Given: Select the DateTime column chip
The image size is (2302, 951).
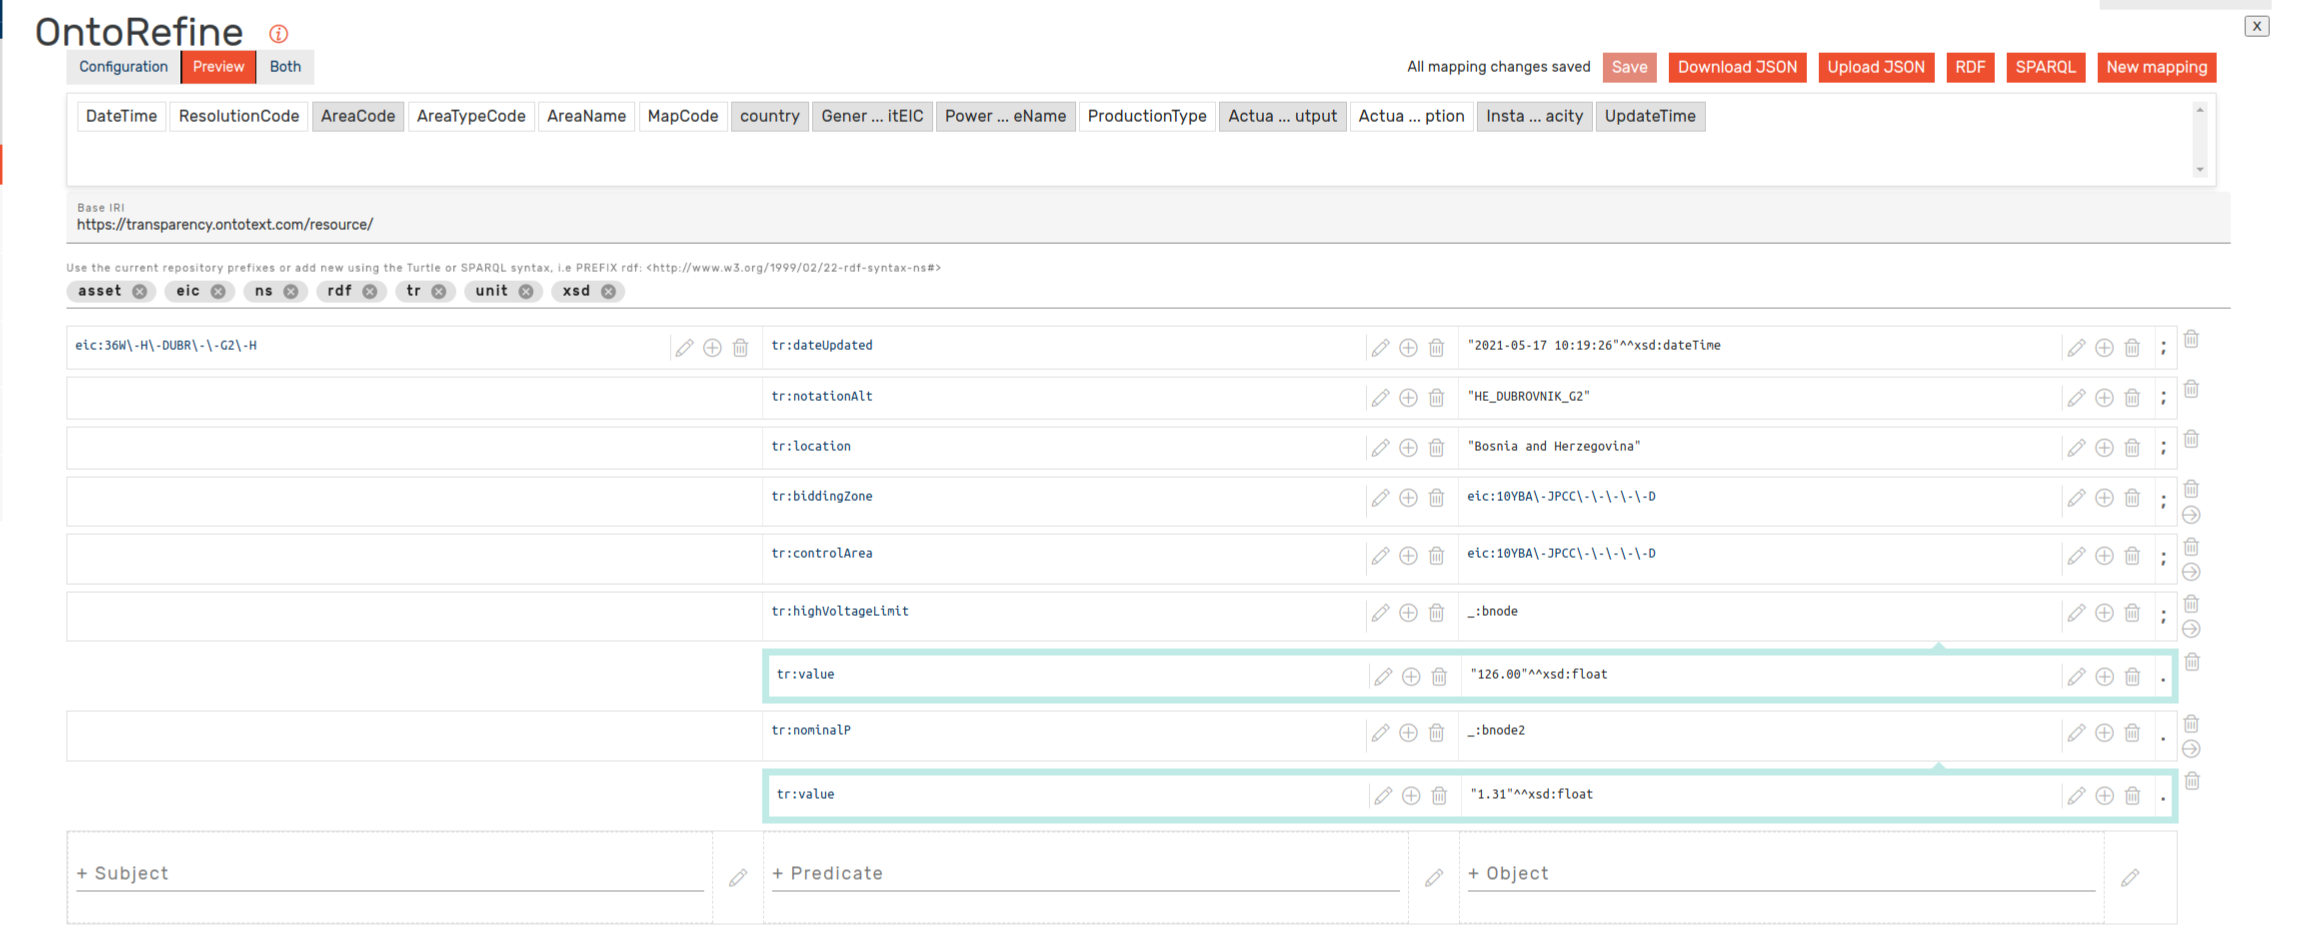Looking at the screenshot, I should point(121,116).
